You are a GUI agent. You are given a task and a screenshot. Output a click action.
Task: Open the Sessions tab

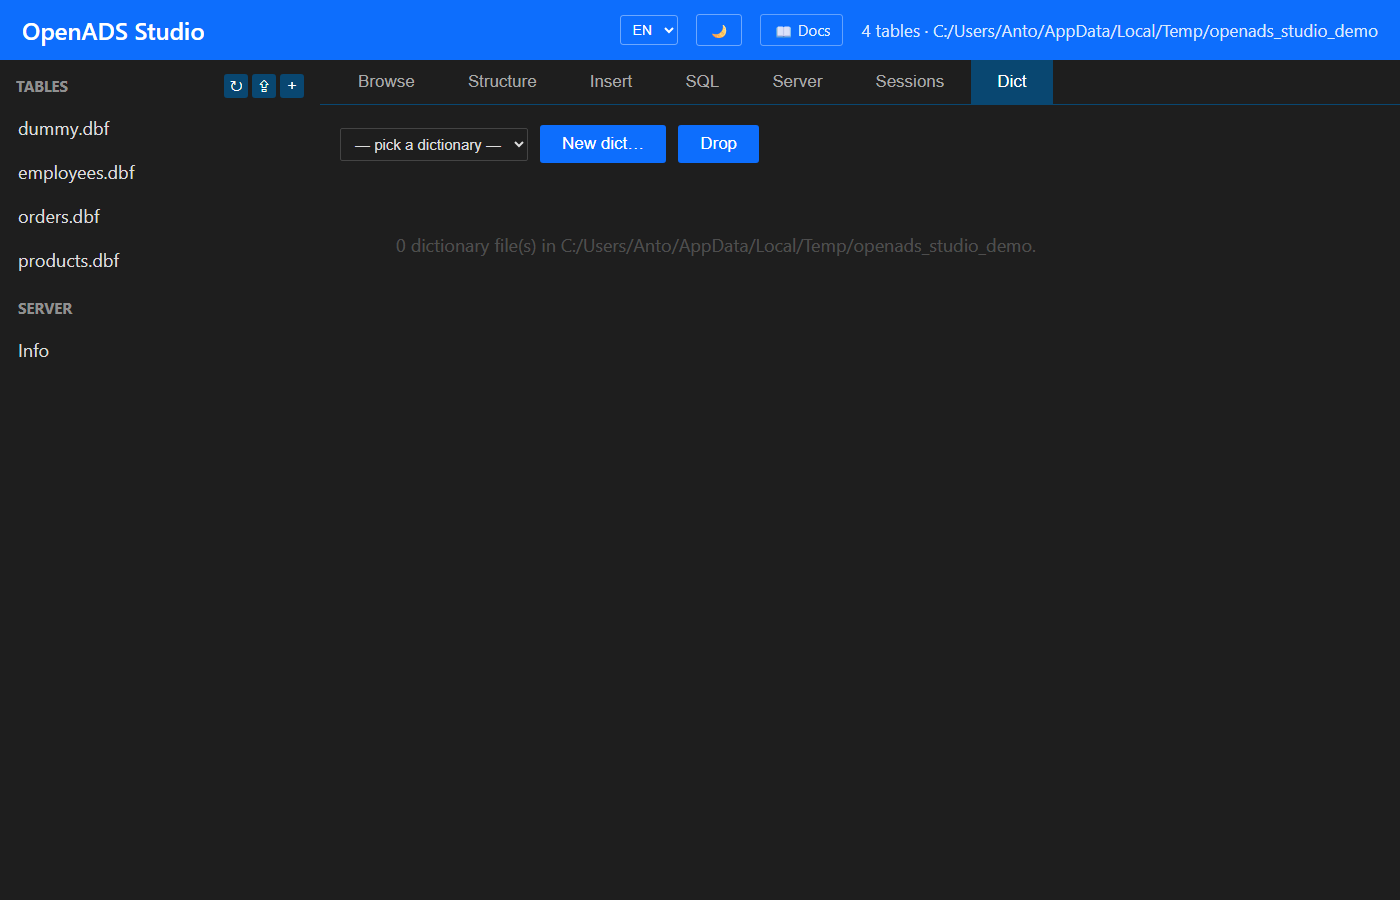(910, 82)
